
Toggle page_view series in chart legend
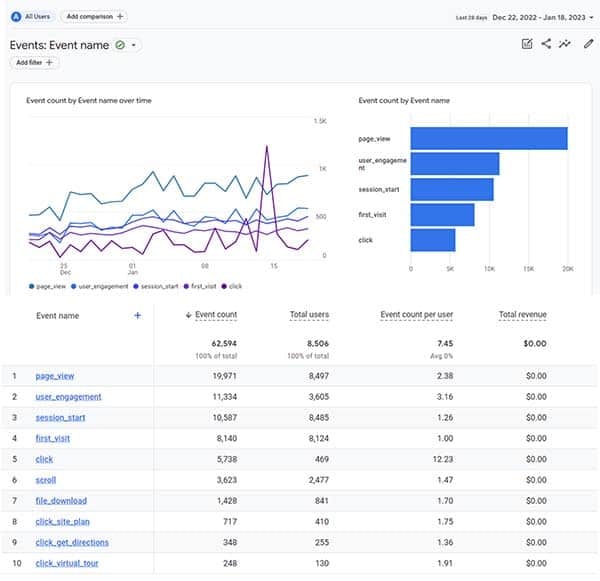49,286
